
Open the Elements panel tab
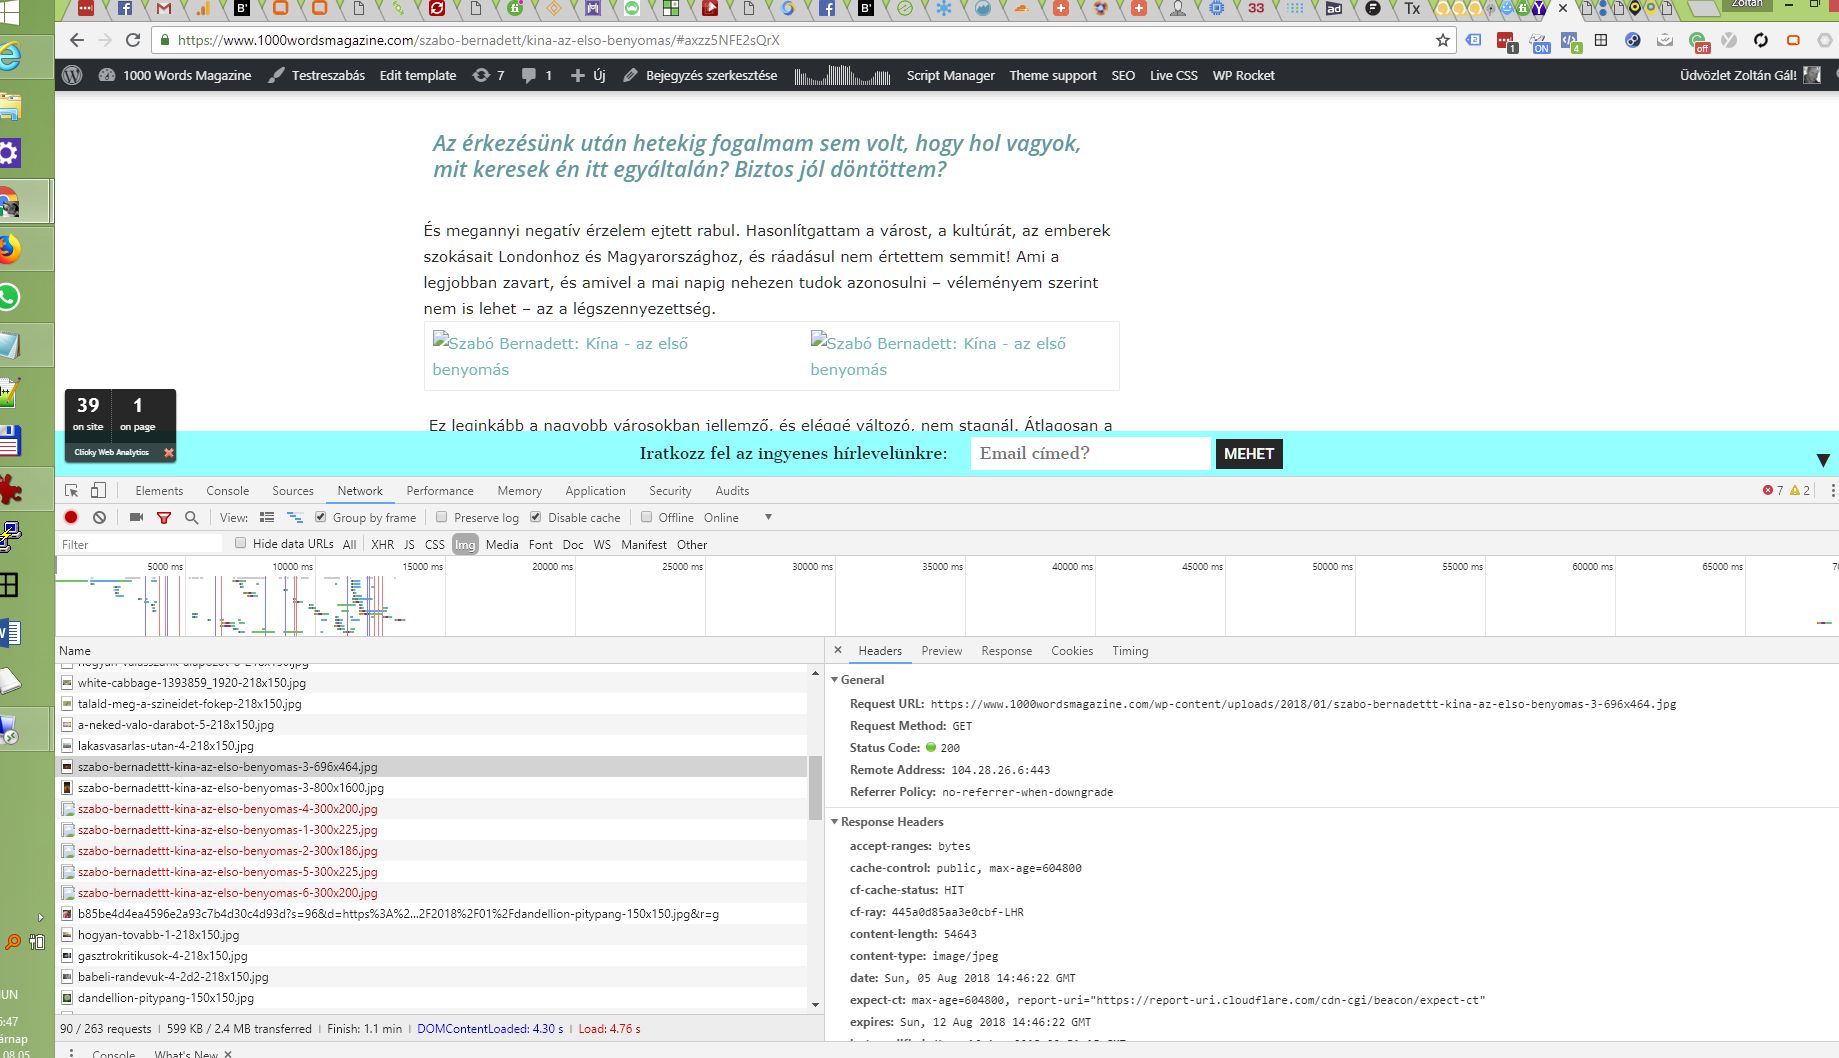pos(159,490)
